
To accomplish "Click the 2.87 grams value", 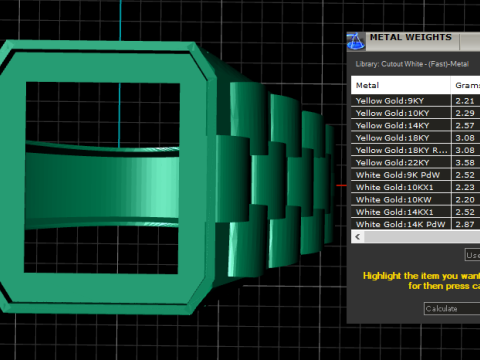I will click(x=465, y=224).
